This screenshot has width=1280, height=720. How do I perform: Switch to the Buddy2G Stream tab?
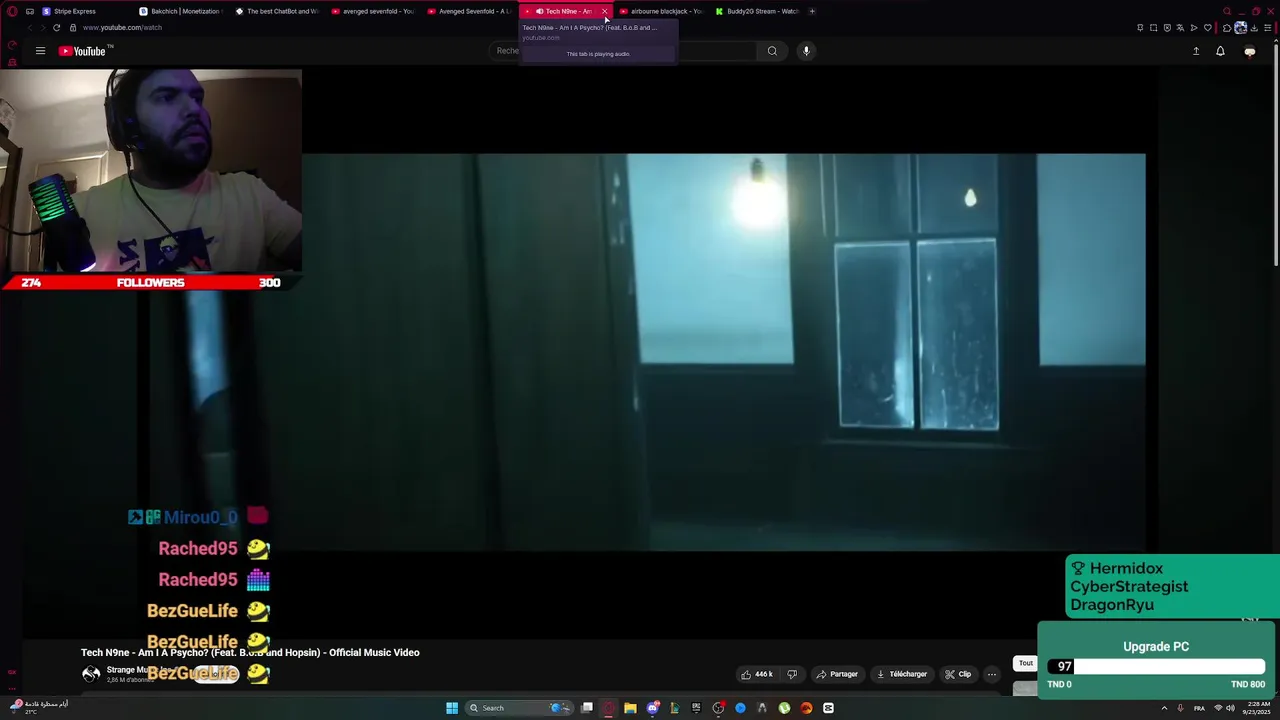click(756, 11)
